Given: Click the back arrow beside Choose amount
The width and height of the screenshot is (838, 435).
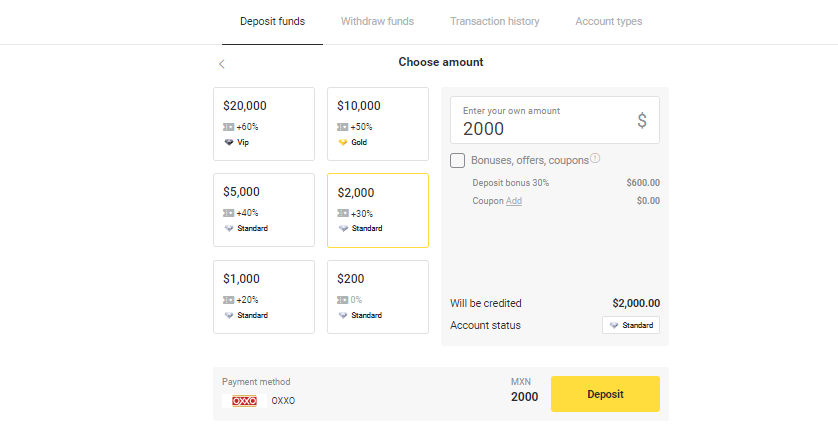Looking at the screenshot, I should click(222, 64).
